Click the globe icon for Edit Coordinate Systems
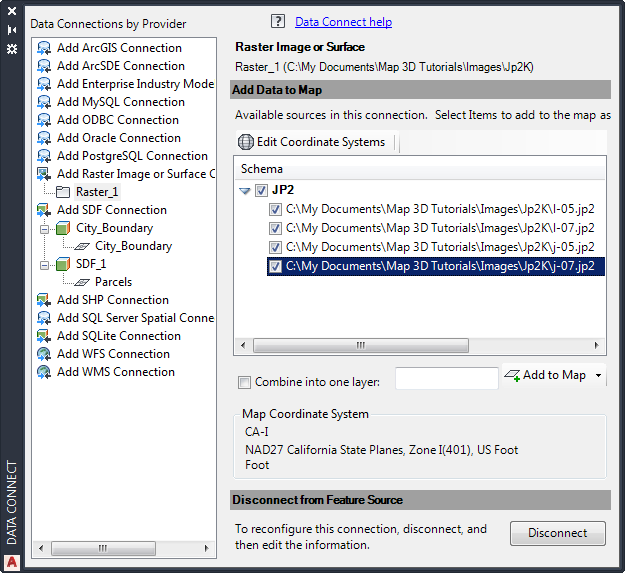 246,142
